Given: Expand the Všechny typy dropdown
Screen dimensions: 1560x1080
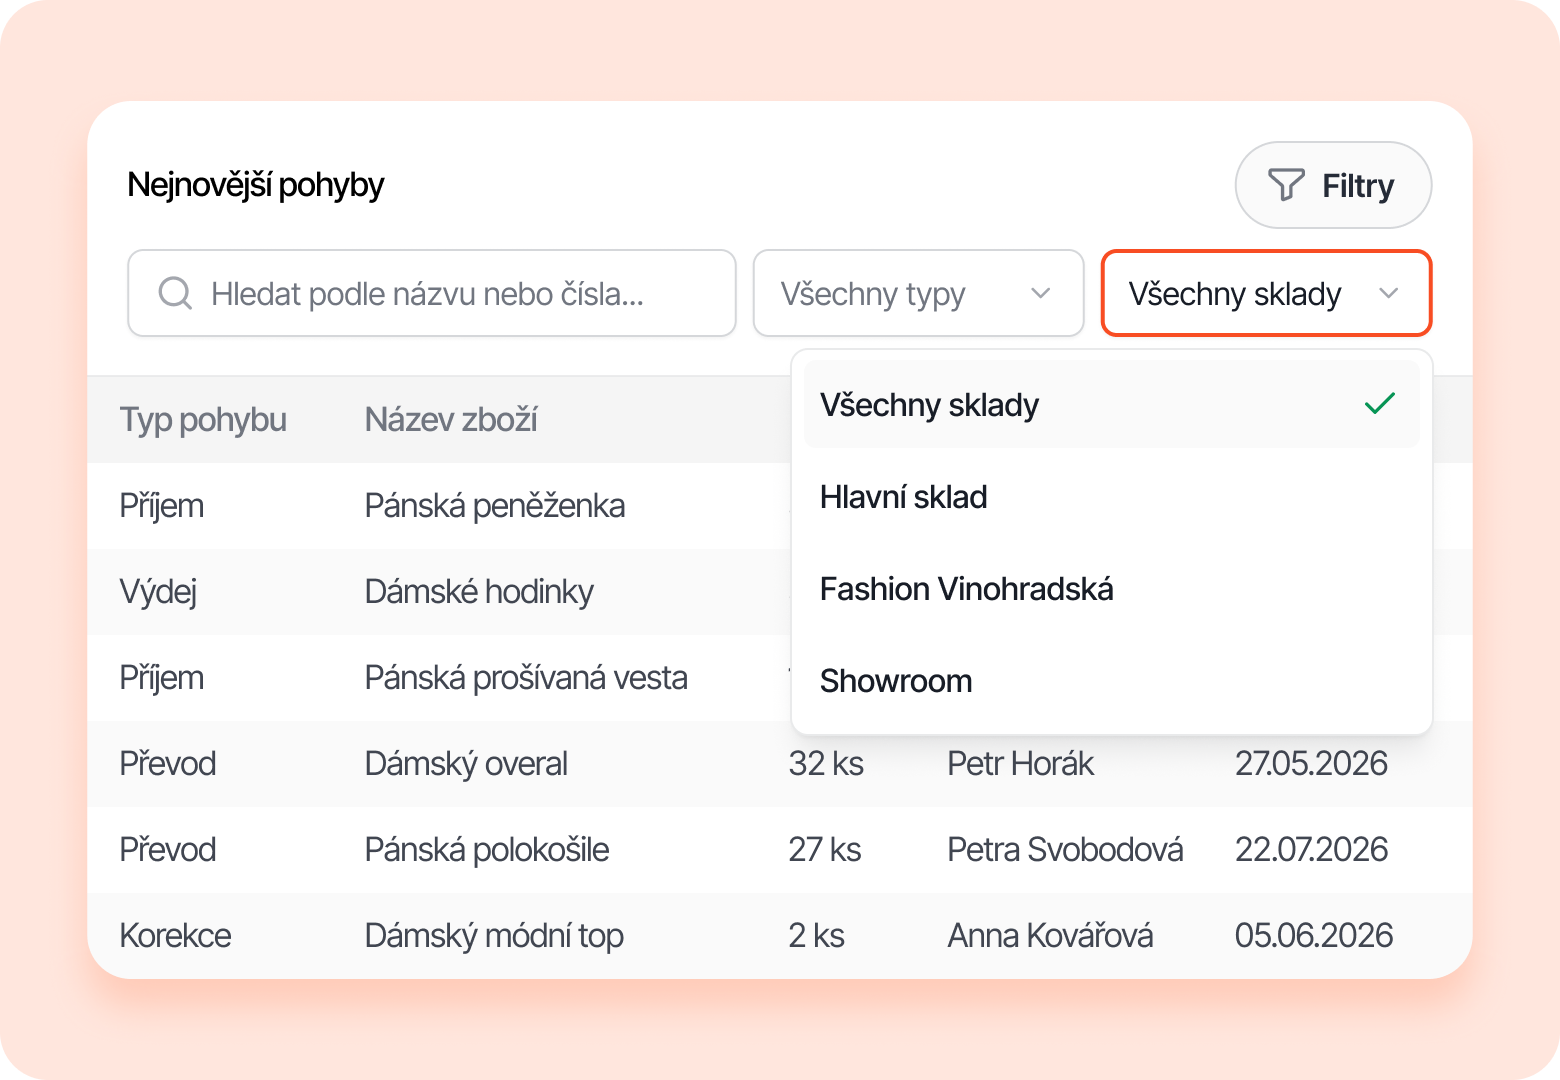Looking at the screenshot, I should [x=917, y=293].
